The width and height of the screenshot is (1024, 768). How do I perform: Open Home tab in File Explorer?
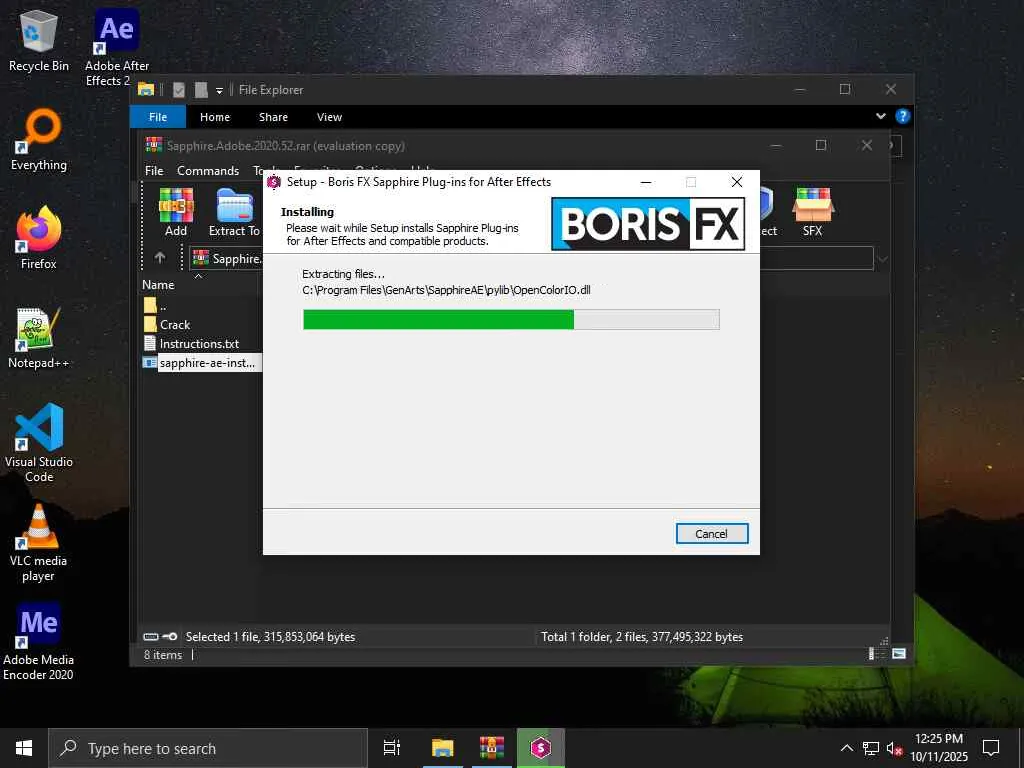pos(215,117)
